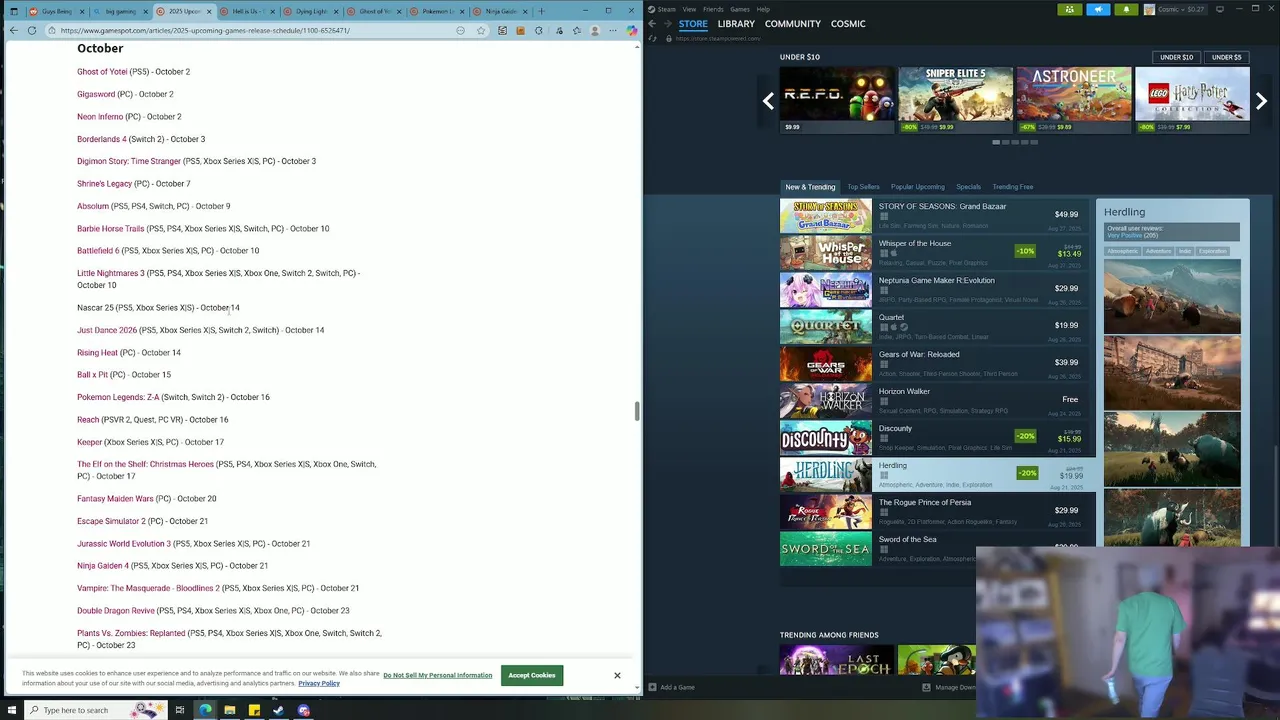Viewport: 1280px width, 720px height.
Task: Go to the Steam LIBRARY section
Action: click(735, 23)
